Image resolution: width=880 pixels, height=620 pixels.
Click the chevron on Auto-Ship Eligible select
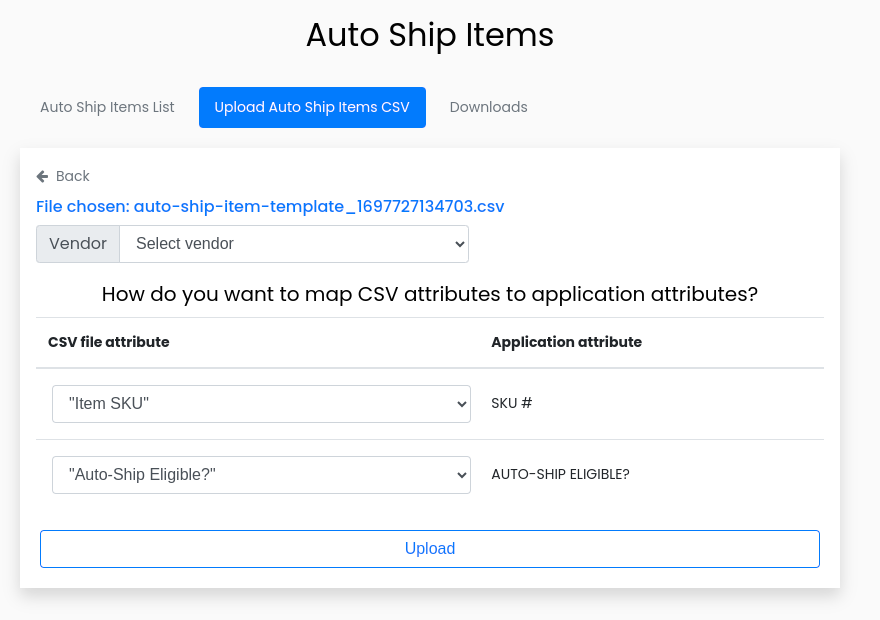[x=461, y=475]
